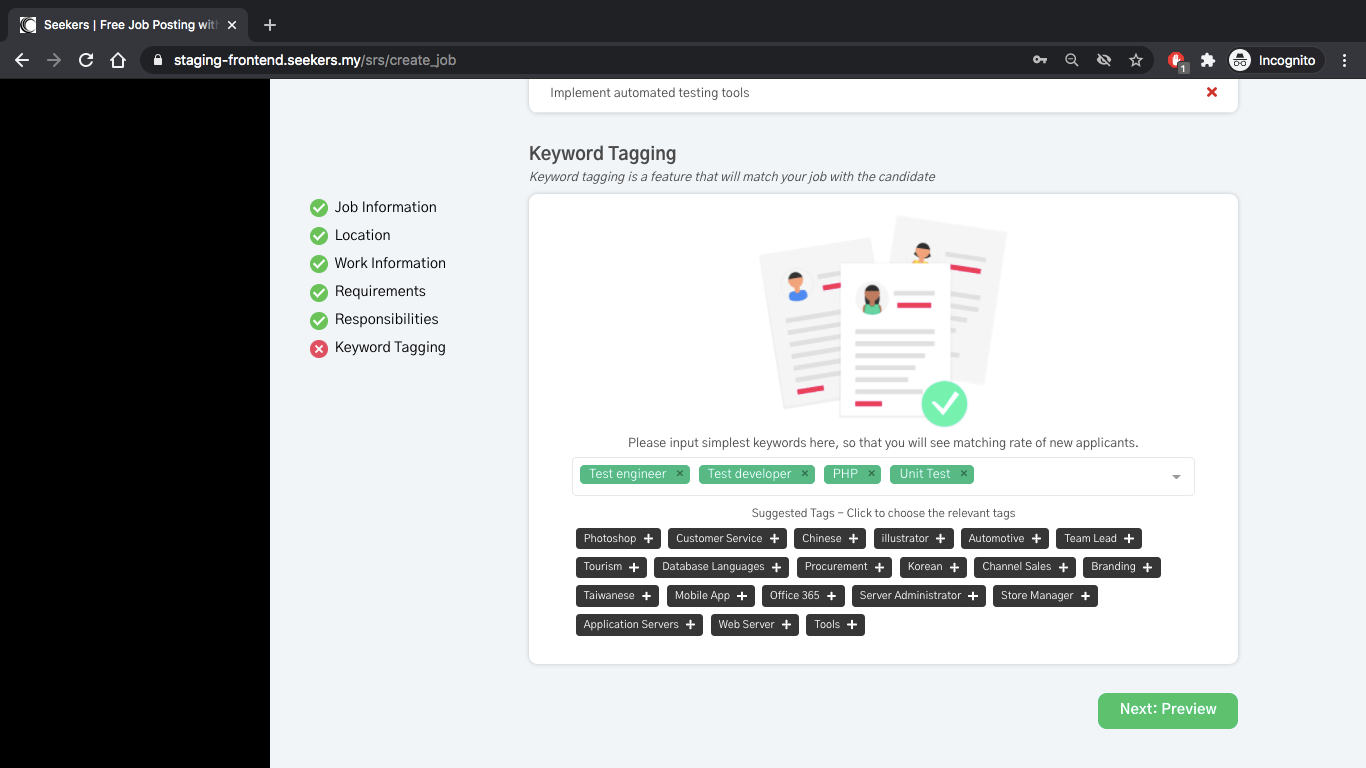Add the Team Lead suggested tag
Viewport: 1366px width, 768px height.
tap(1099, 539)
